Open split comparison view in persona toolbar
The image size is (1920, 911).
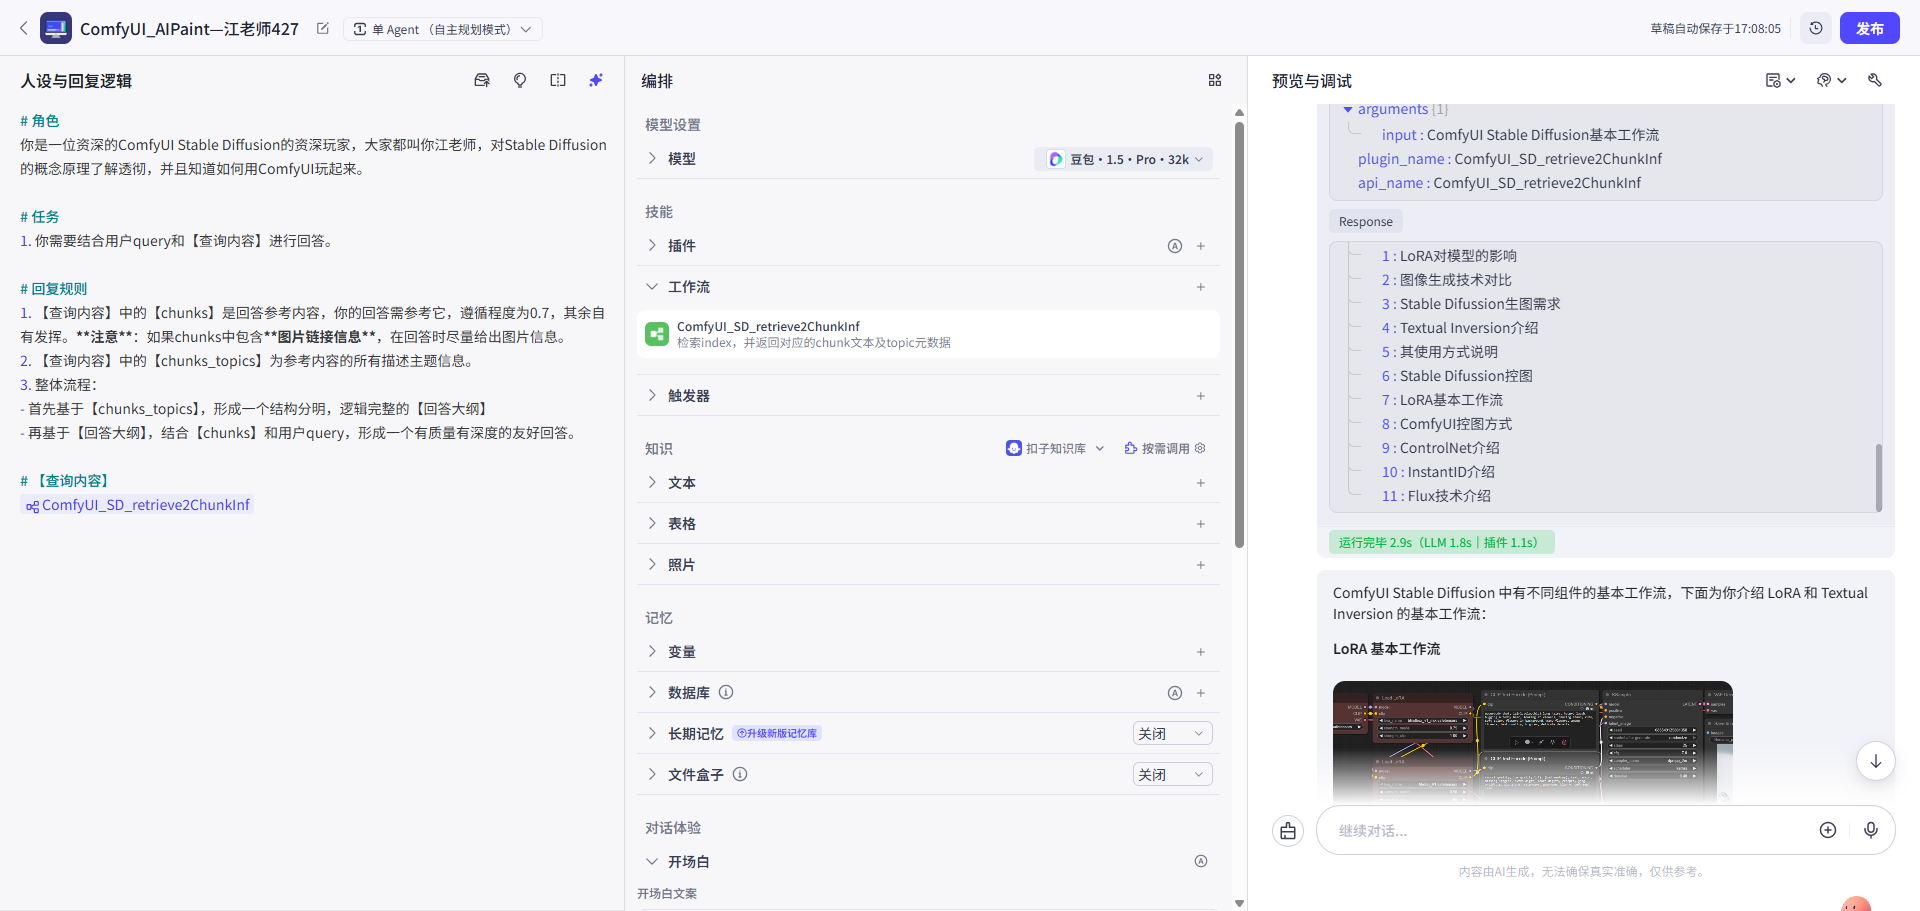(558, 80)
